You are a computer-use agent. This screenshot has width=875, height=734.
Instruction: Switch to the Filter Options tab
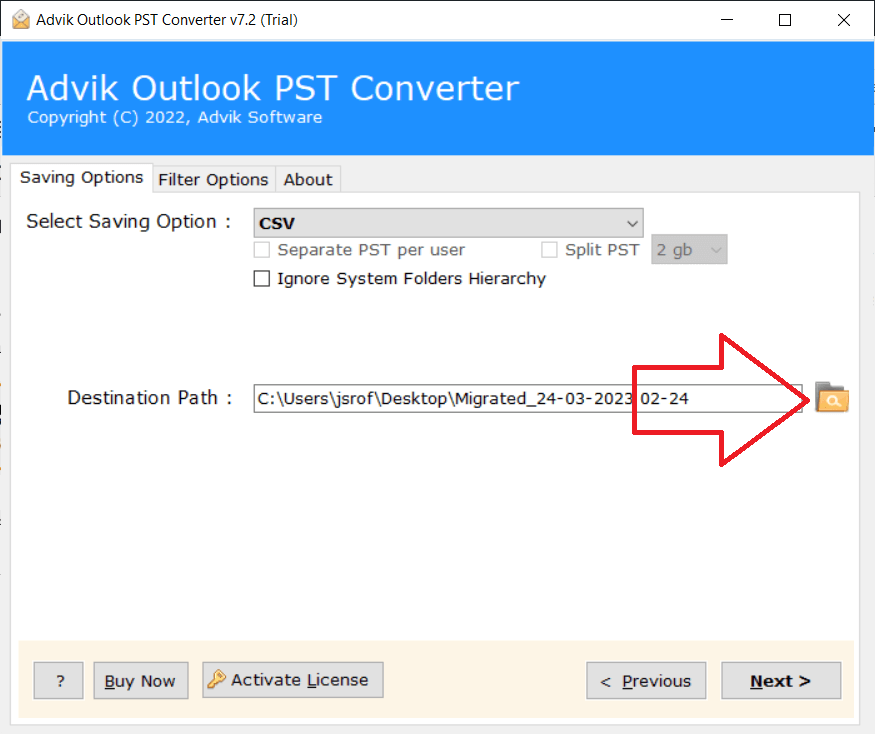214,180
